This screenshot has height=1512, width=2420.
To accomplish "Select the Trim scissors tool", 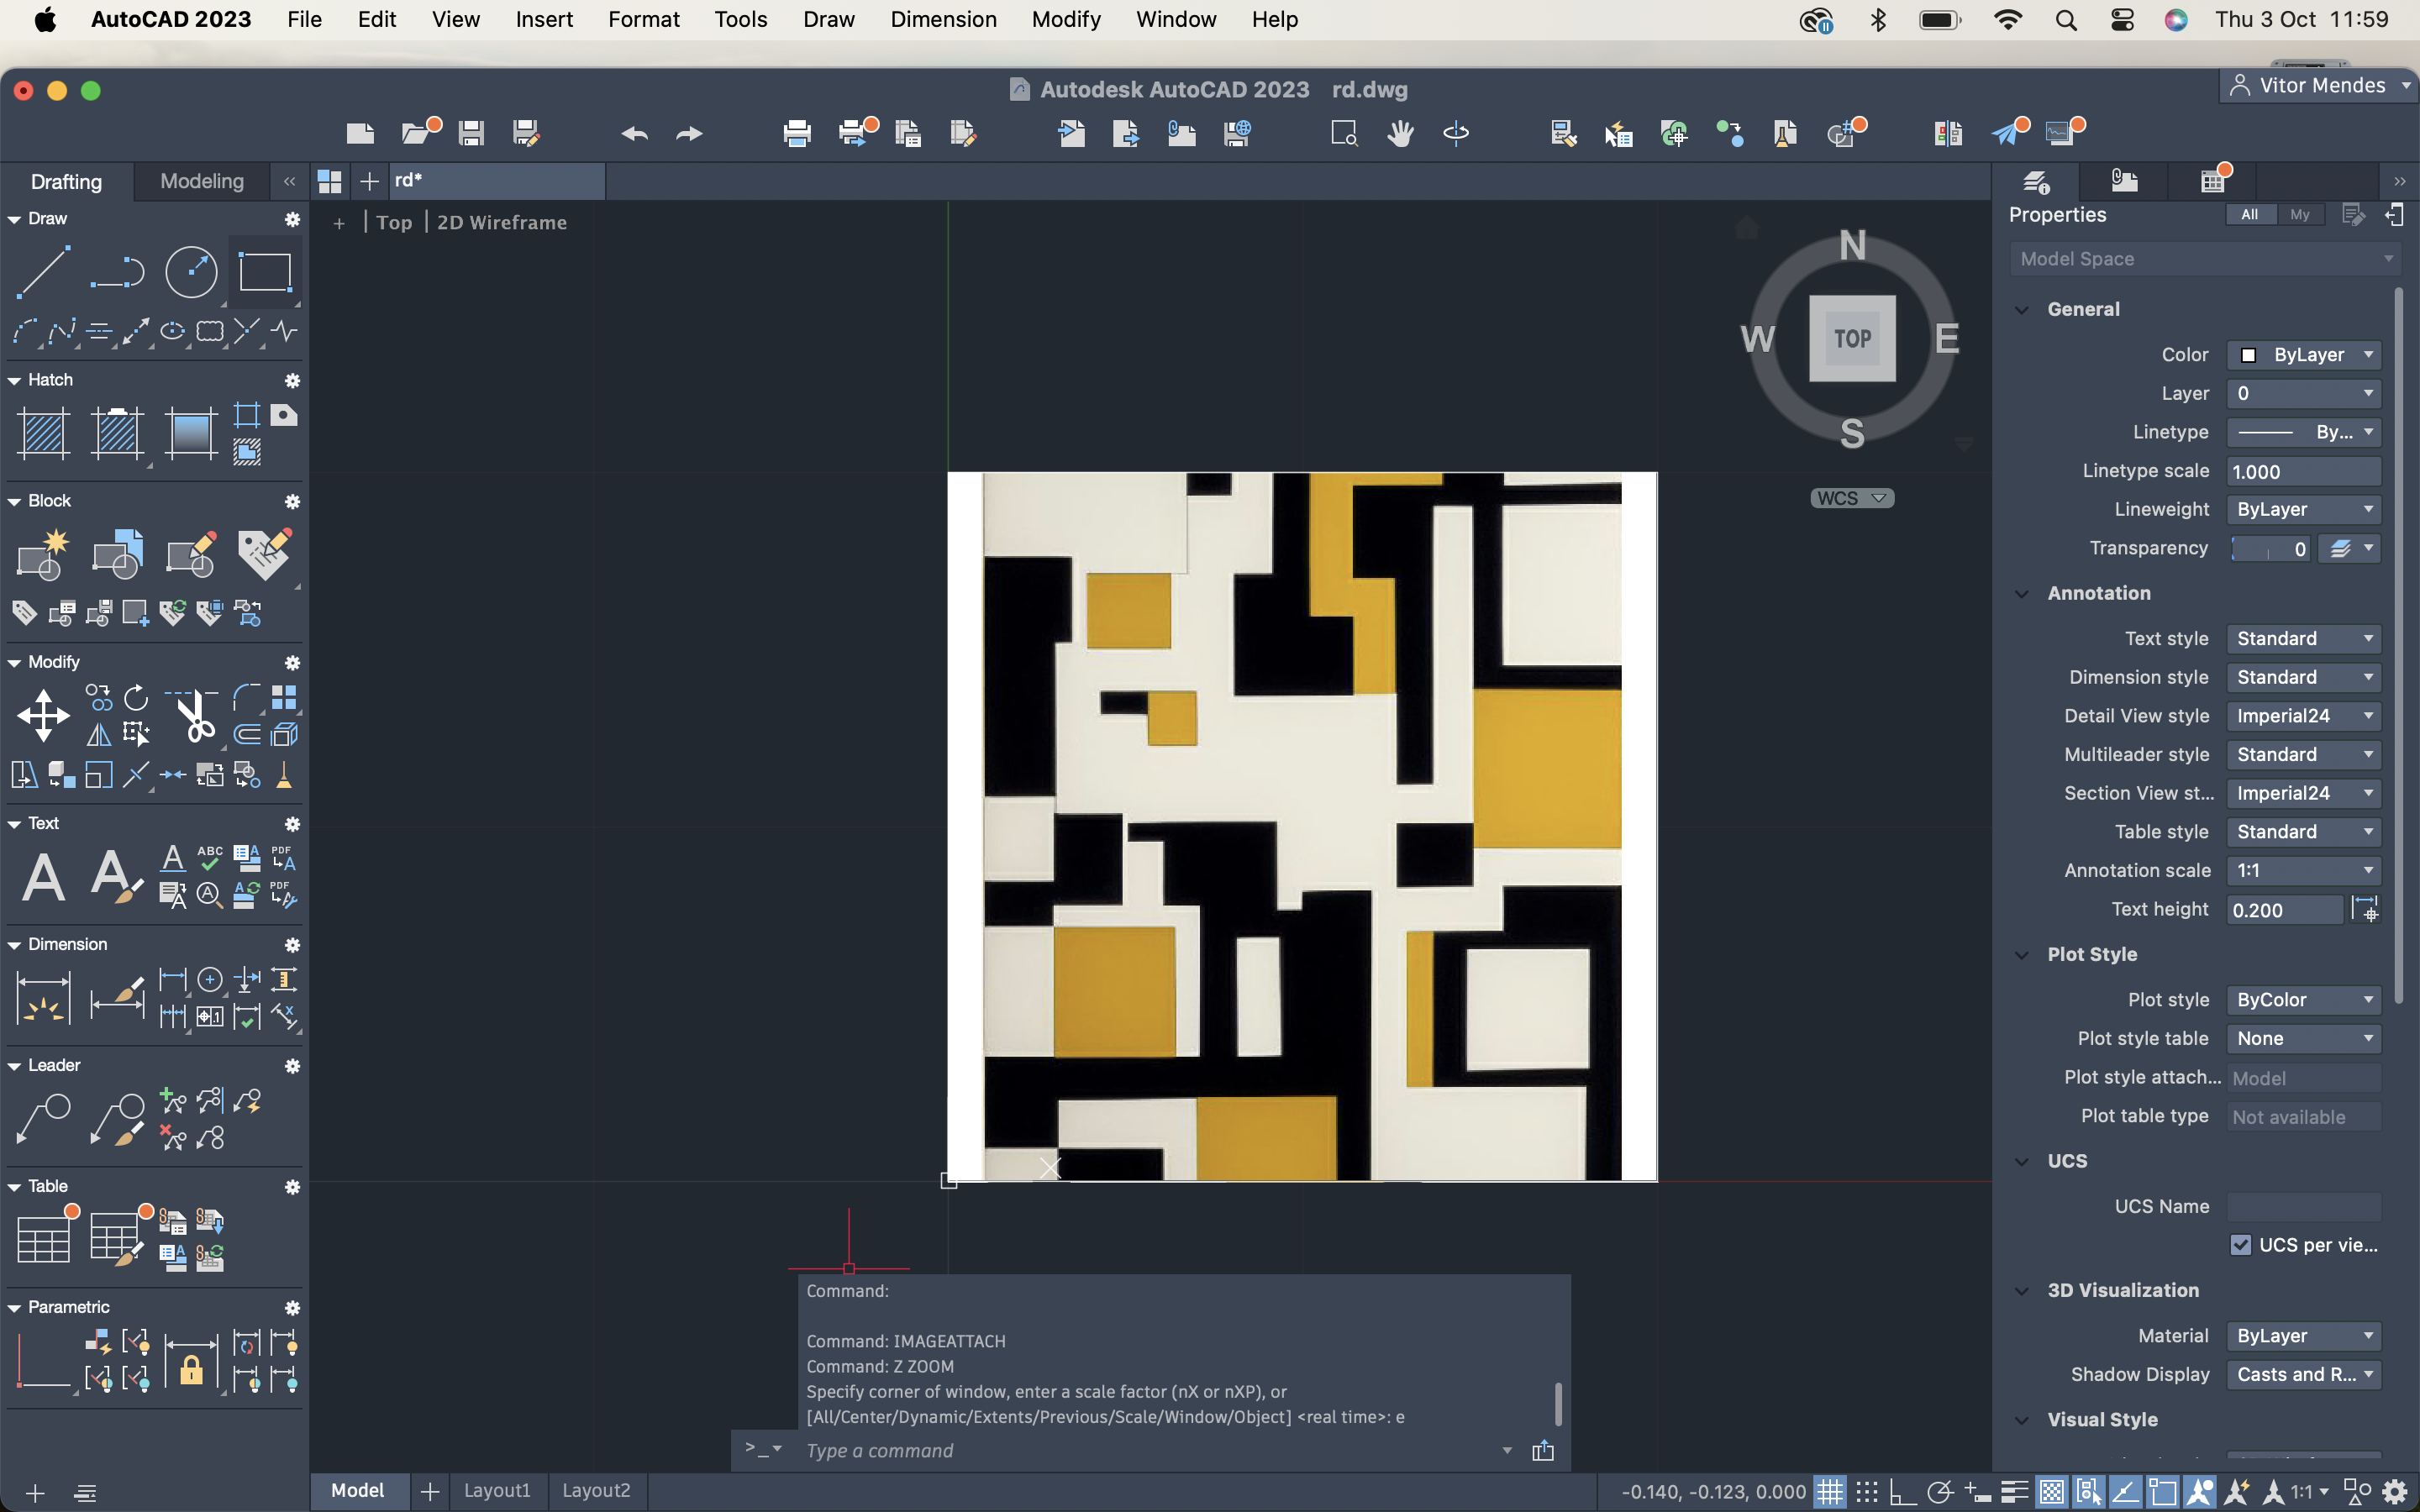I will pyautogui.click(x=194, y=716).
